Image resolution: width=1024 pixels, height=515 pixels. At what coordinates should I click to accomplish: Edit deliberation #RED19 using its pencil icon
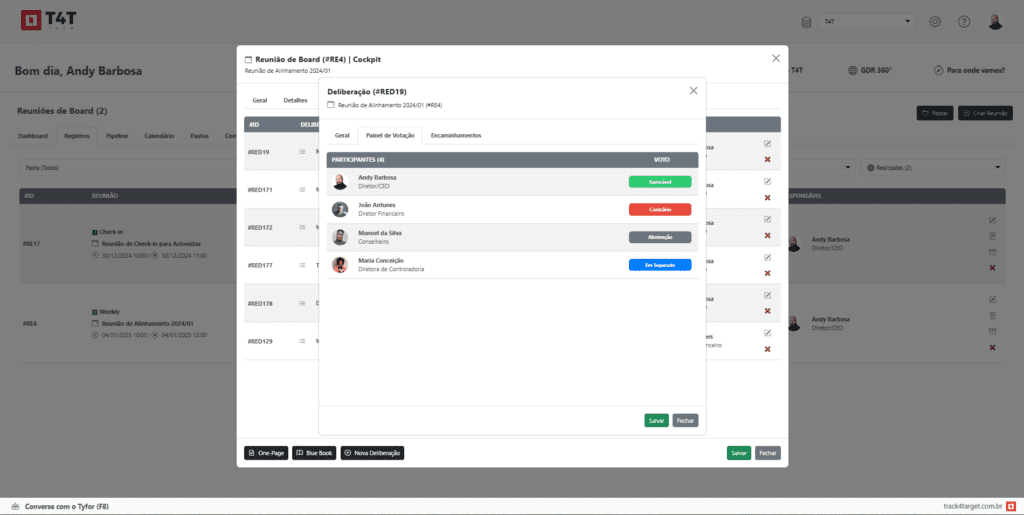point(767,144)
